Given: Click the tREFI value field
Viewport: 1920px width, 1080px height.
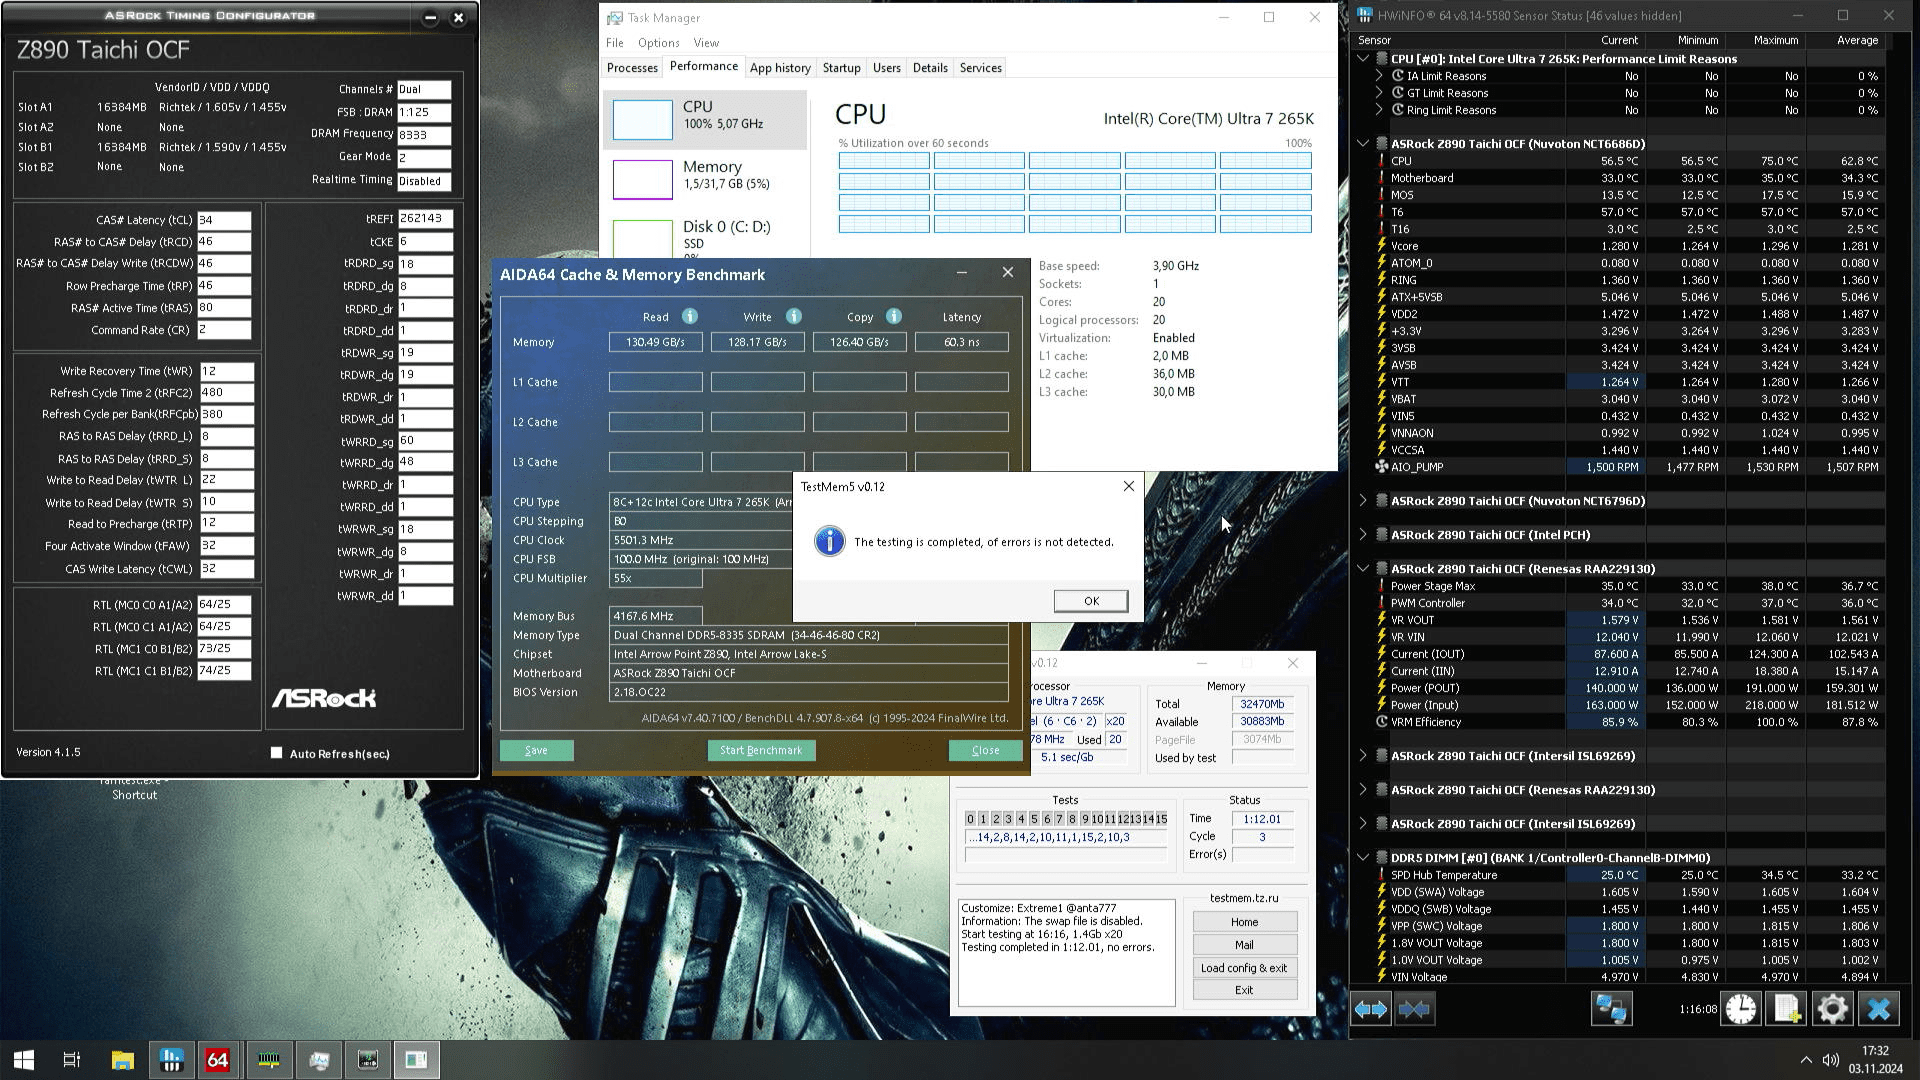Looking at the screenshot, I should point(424,219).
